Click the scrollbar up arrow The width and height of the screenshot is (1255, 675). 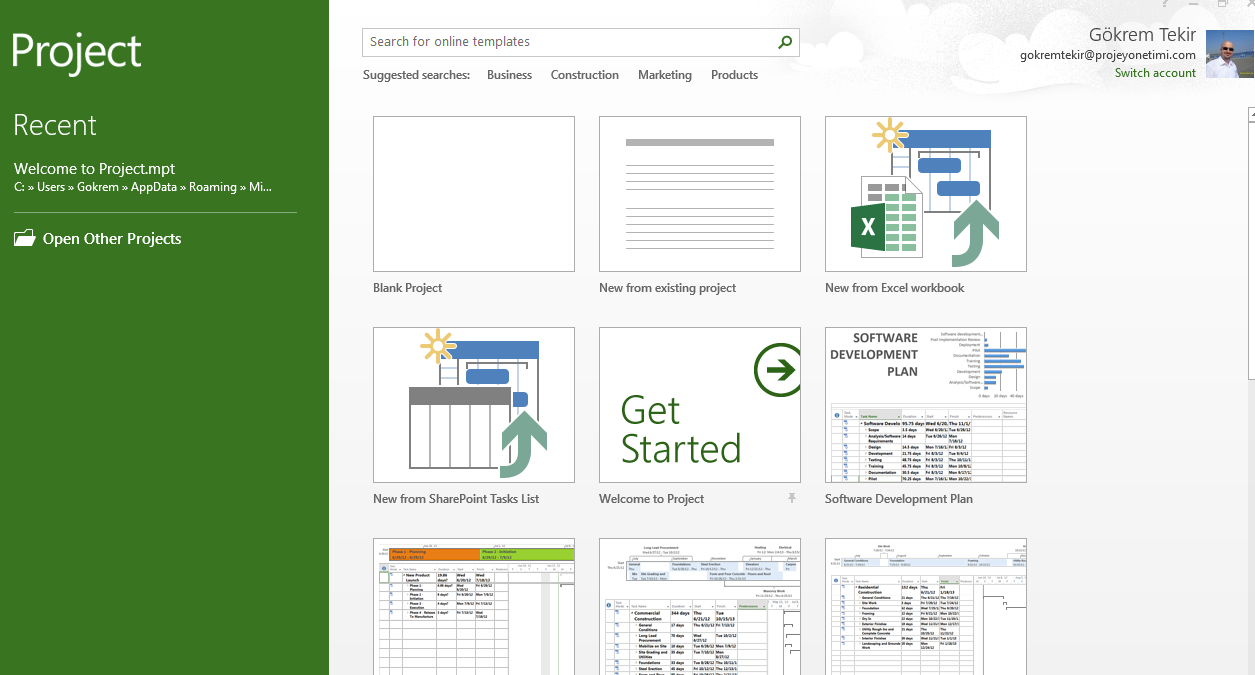click(x=1250, y=115)
